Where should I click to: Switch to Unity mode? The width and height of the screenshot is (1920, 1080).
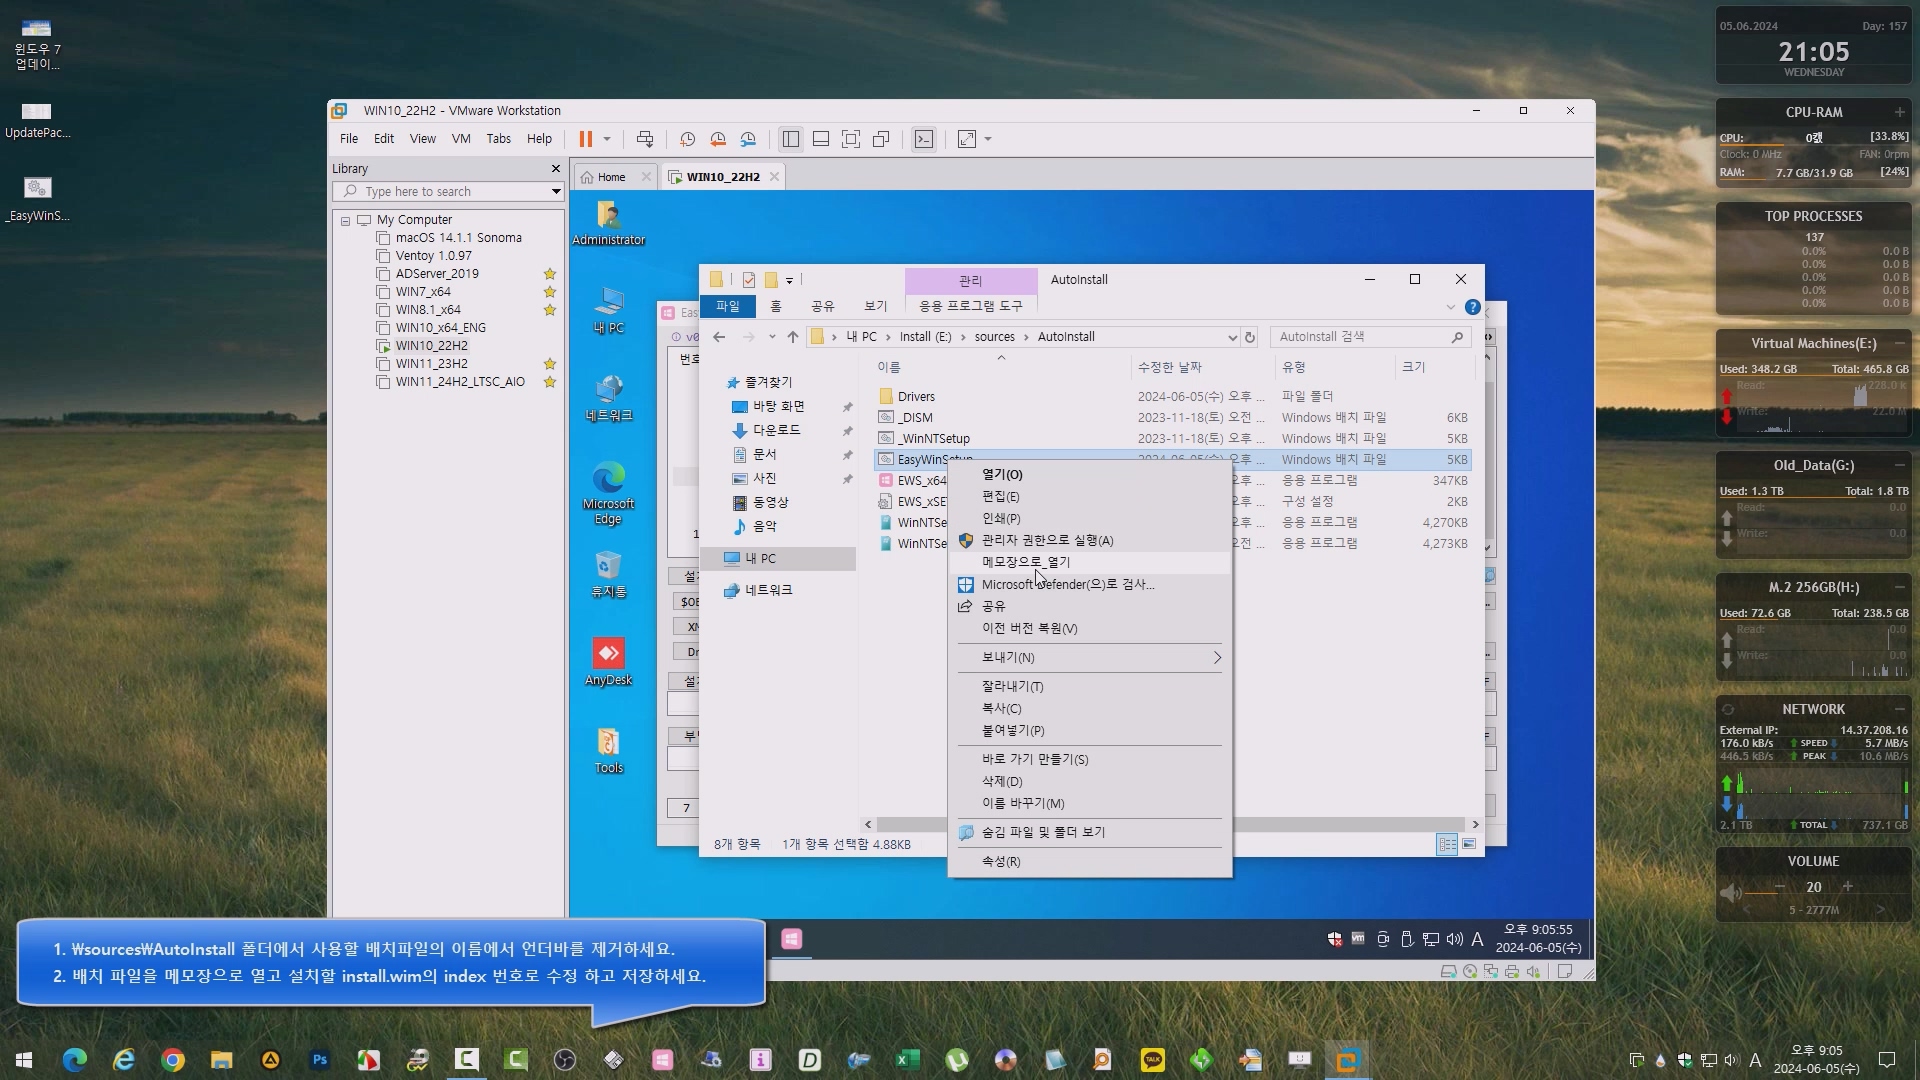point(881,139)
